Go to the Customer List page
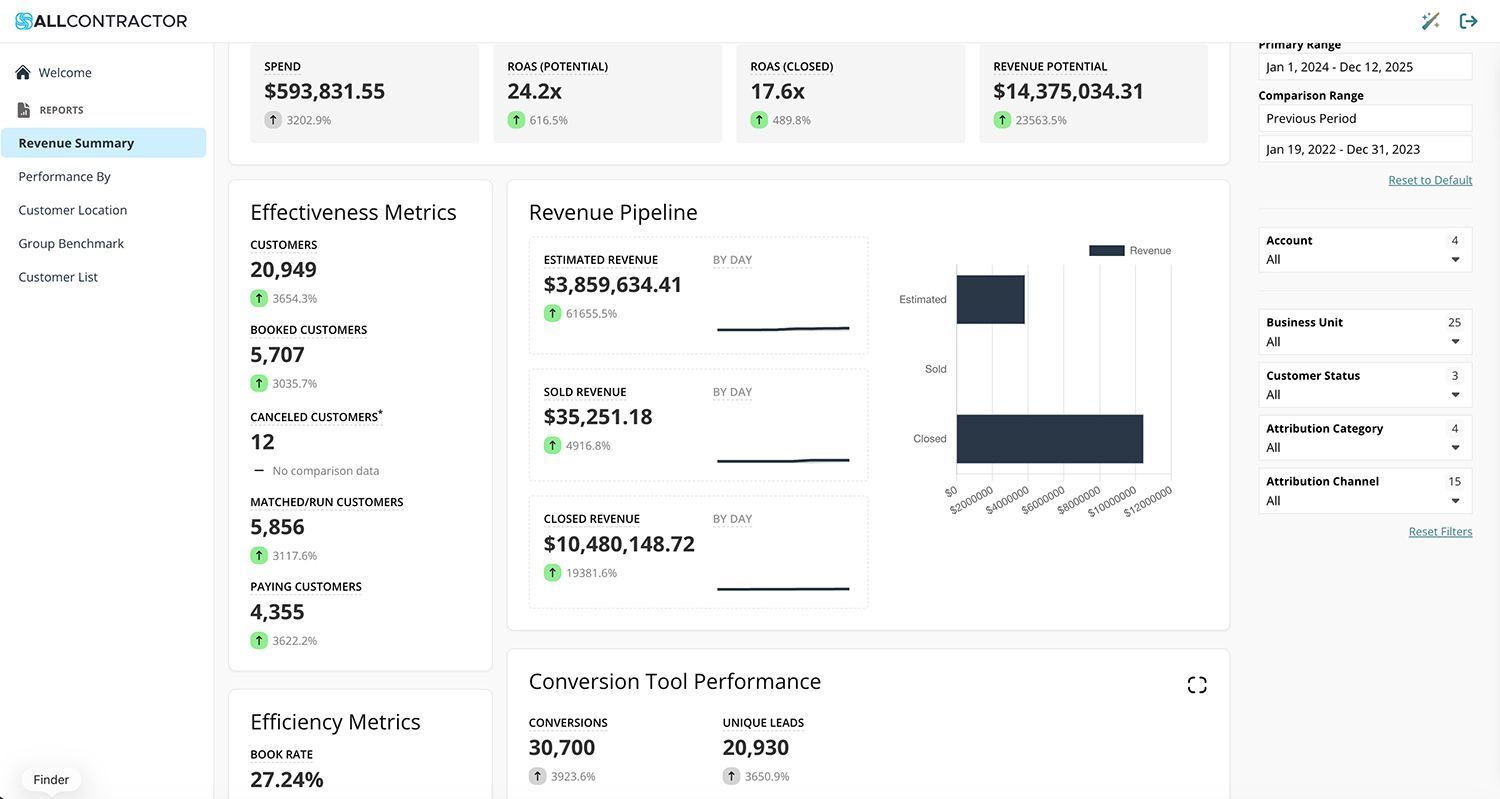Viewport: 1500px width, 799px height. pos(58,277)
